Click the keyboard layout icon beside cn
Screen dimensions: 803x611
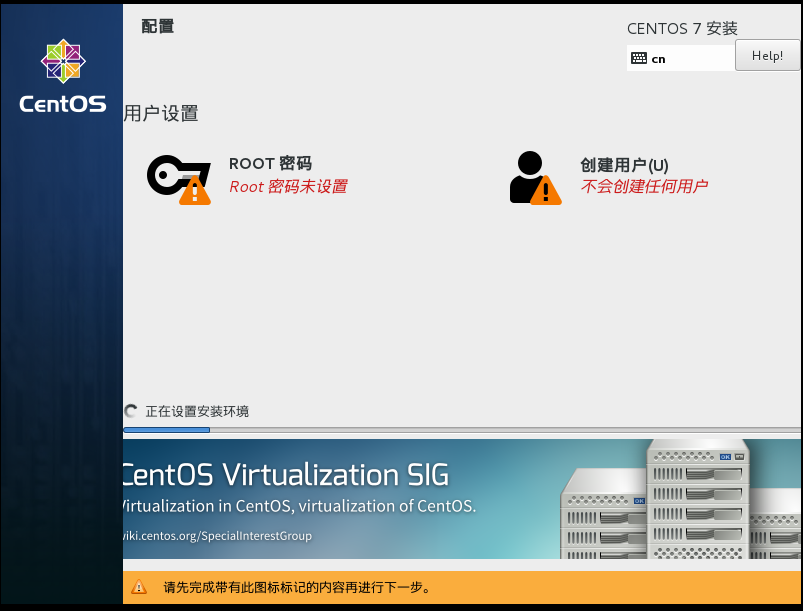[639, 59]
